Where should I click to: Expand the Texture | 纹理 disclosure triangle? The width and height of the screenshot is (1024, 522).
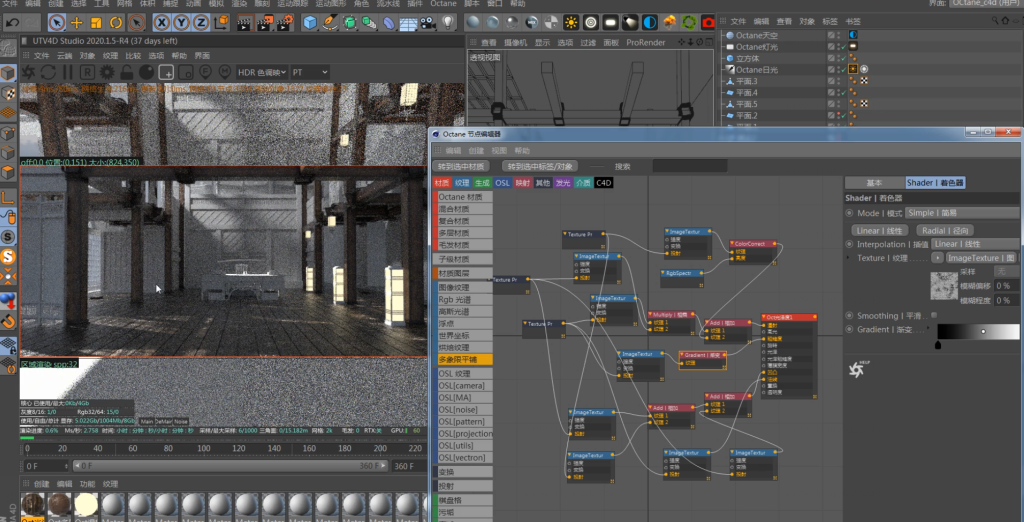tap(848, 258)
